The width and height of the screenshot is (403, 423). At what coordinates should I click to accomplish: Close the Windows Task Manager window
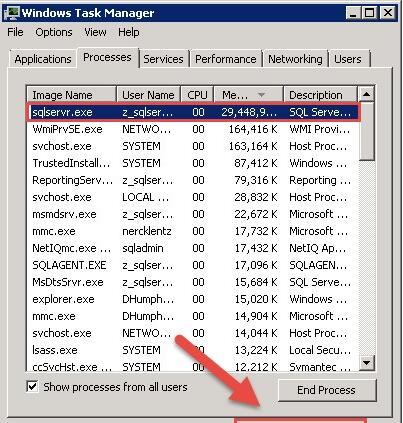tap(387, 13)
